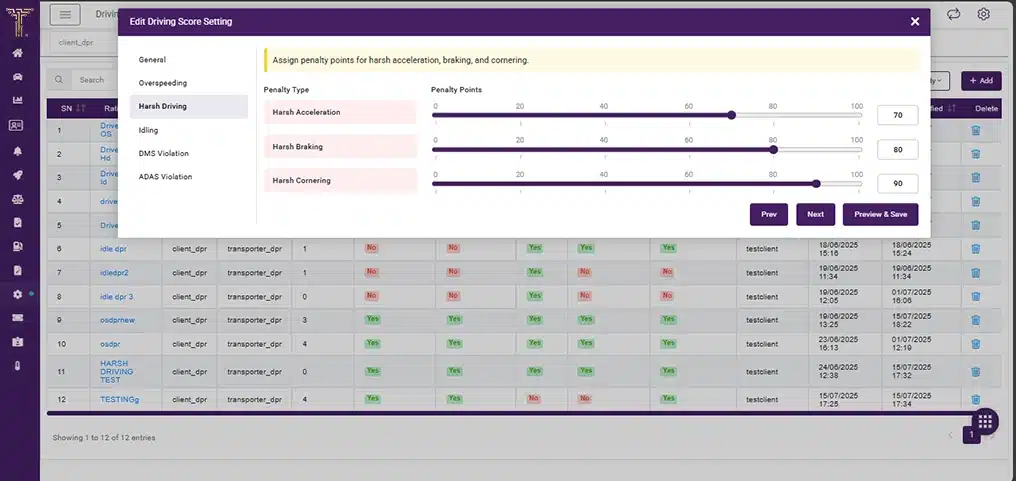
Task: Click the Preview & Save button
Action: [880, 214]
